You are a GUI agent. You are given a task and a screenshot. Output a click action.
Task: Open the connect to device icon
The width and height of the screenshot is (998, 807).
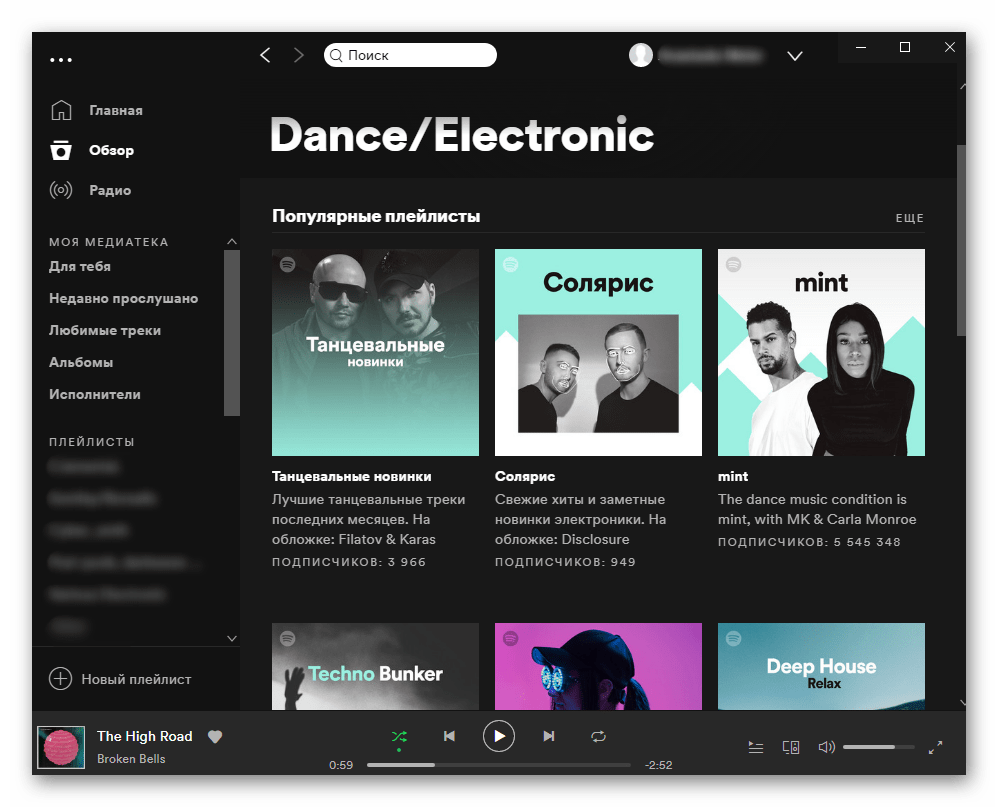(790, 747)
